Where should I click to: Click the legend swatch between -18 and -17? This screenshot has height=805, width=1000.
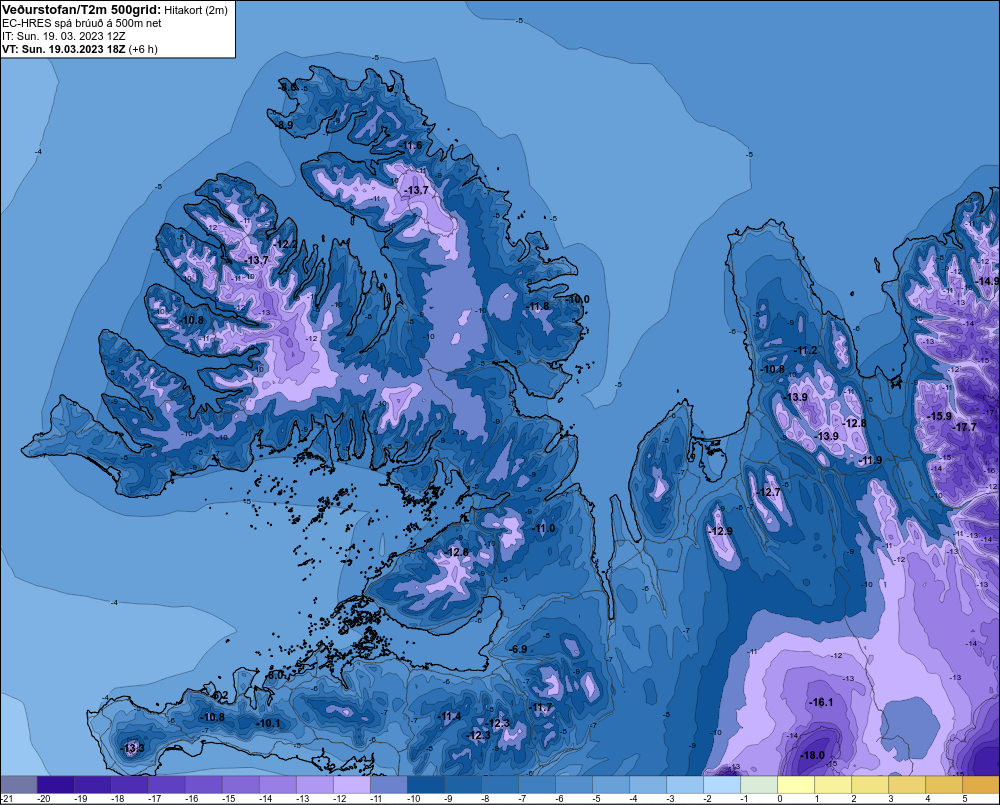[x=129, y=785]
